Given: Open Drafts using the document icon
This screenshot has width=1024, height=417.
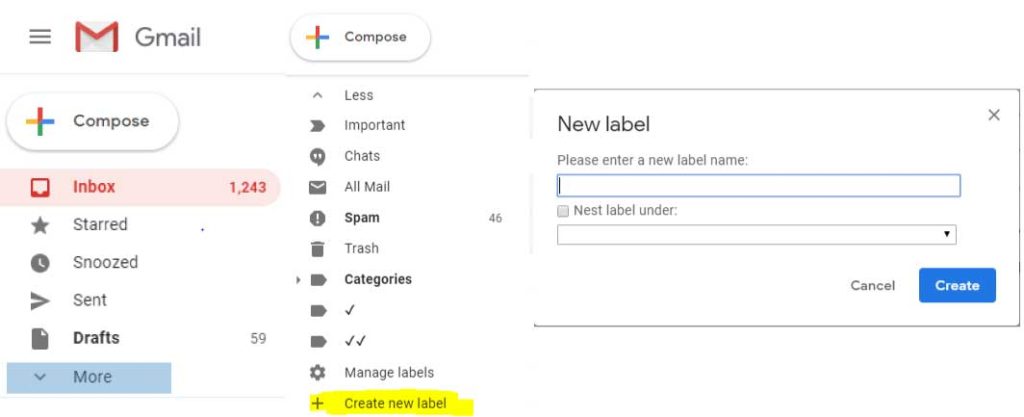Looking at the screenshot, I should pyautogui.click(x=40, y=338).
